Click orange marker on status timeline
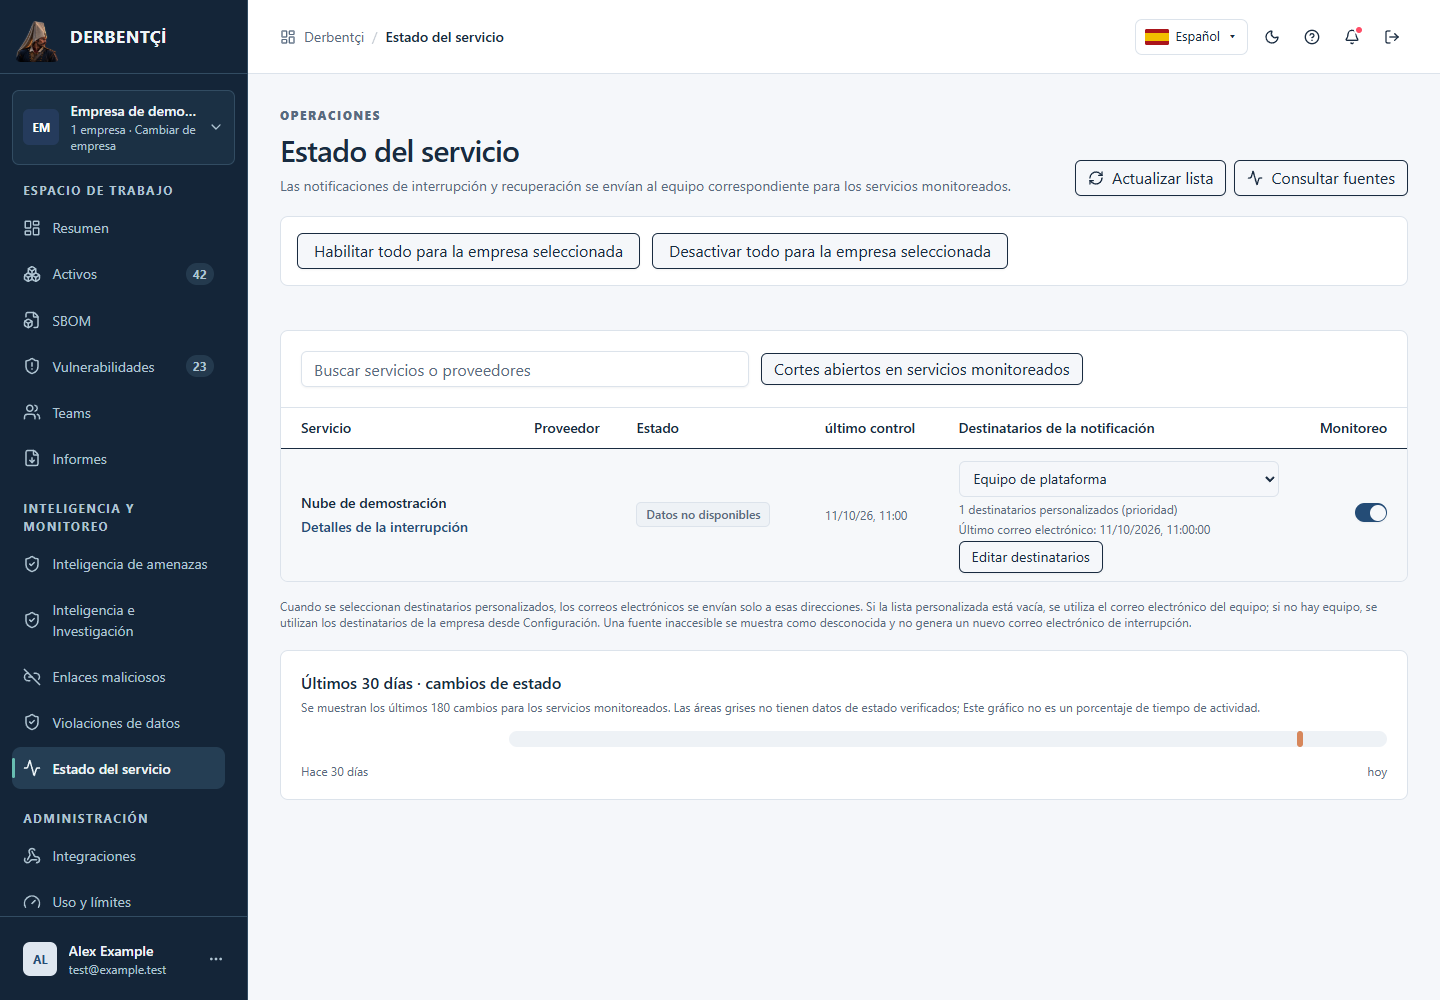 tap(1300, 739)
